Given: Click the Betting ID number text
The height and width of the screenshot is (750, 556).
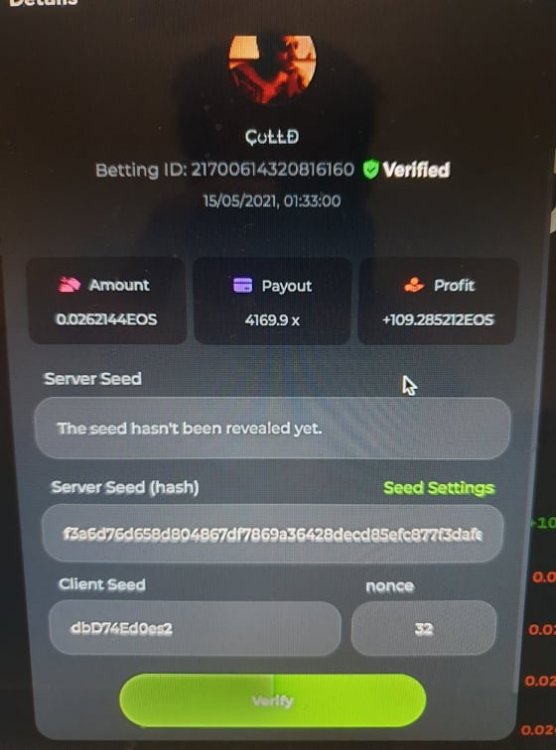Looking at the screenshot, I should 273,170.
